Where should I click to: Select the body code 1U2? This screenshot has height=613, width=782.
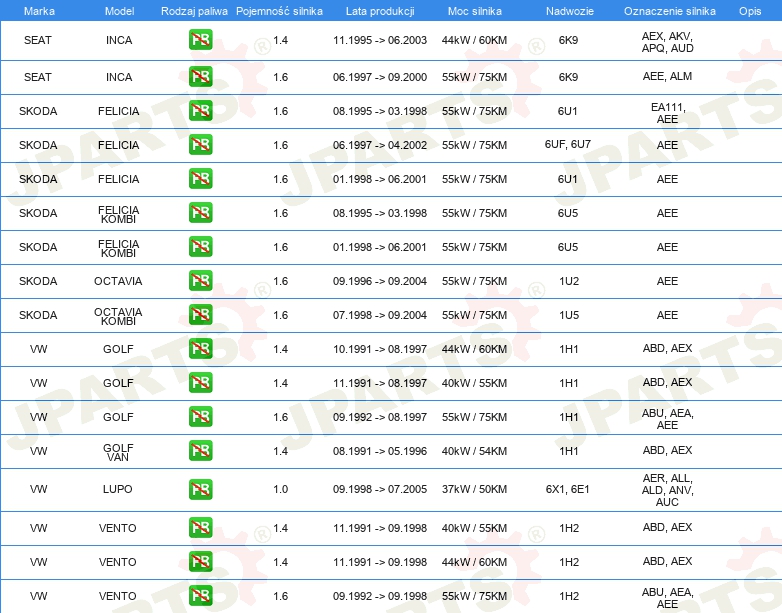tap(569, 281)
